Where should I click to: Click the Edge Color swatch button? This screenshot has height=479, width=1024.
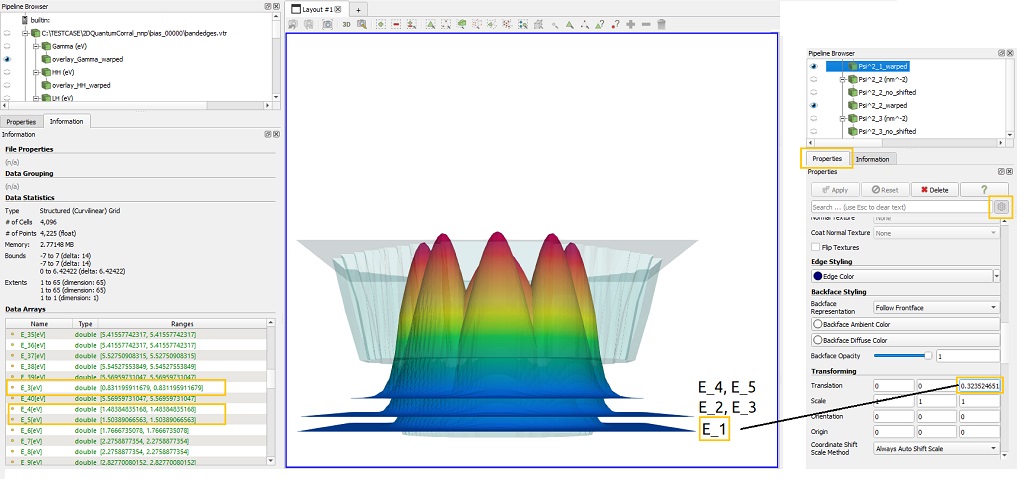point(900,275)
